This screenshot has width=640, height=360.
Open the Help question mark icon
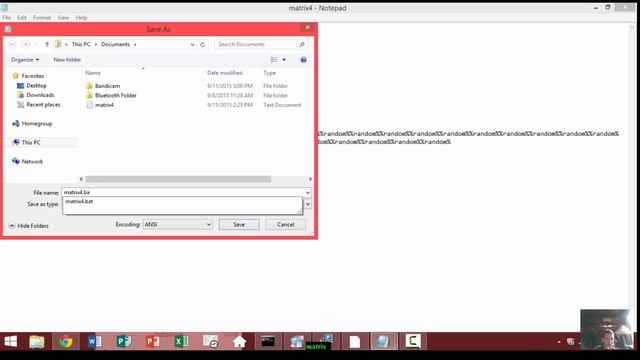[303, 60]
